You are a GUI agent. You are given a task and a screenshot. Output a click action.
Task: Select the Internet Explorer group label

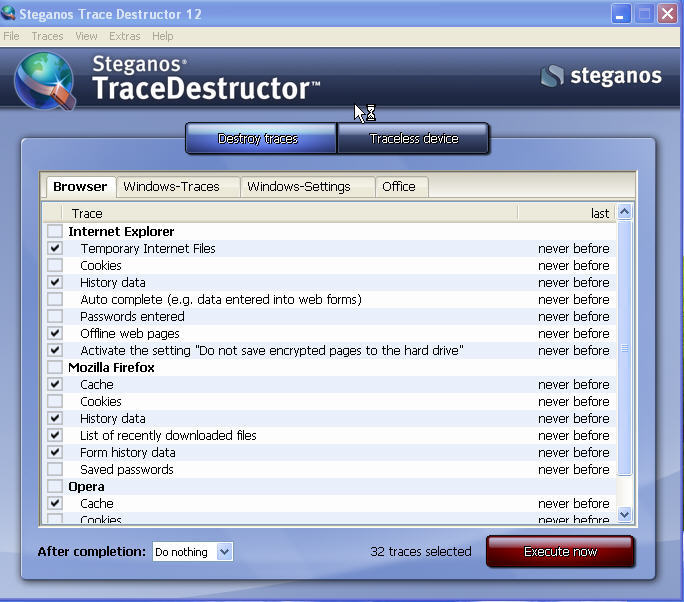click(121, 232)
